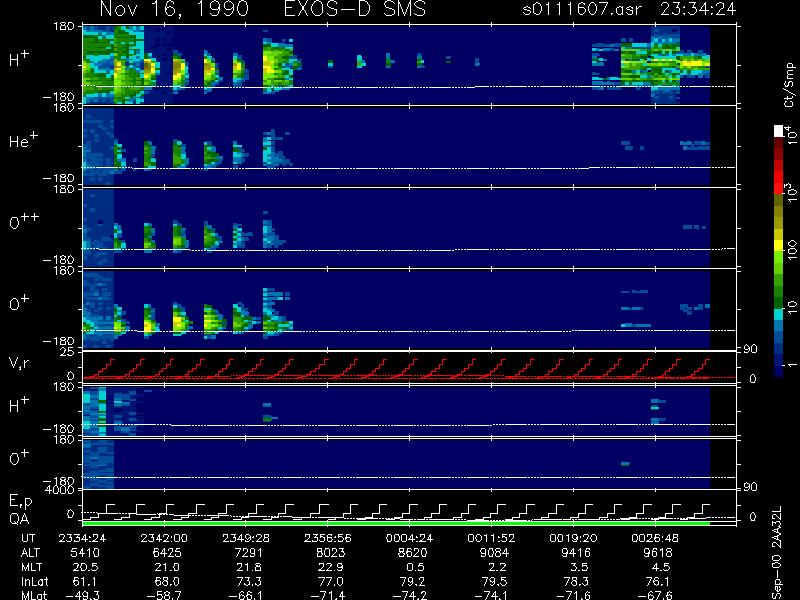Image resolution: width=800 pixels, height=600 pixels.
Task: Click the yellow color bar segment near 100
Action: 779,247
